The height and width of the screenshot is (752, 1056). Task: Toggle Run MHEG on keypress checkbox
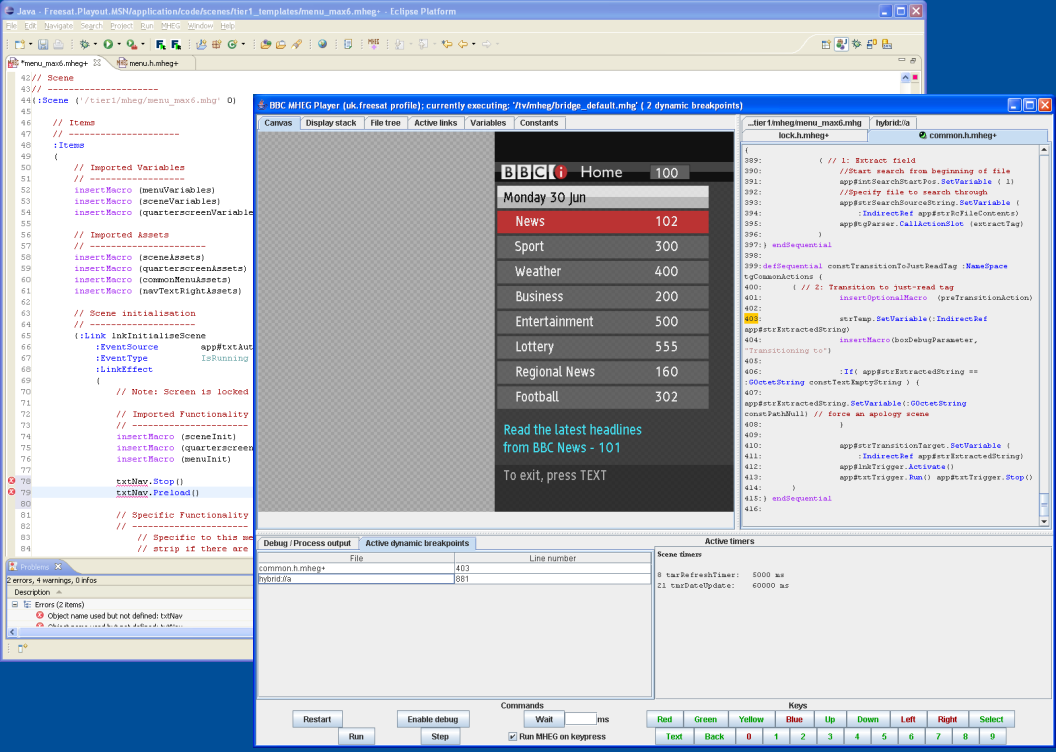tap(513, 737)
